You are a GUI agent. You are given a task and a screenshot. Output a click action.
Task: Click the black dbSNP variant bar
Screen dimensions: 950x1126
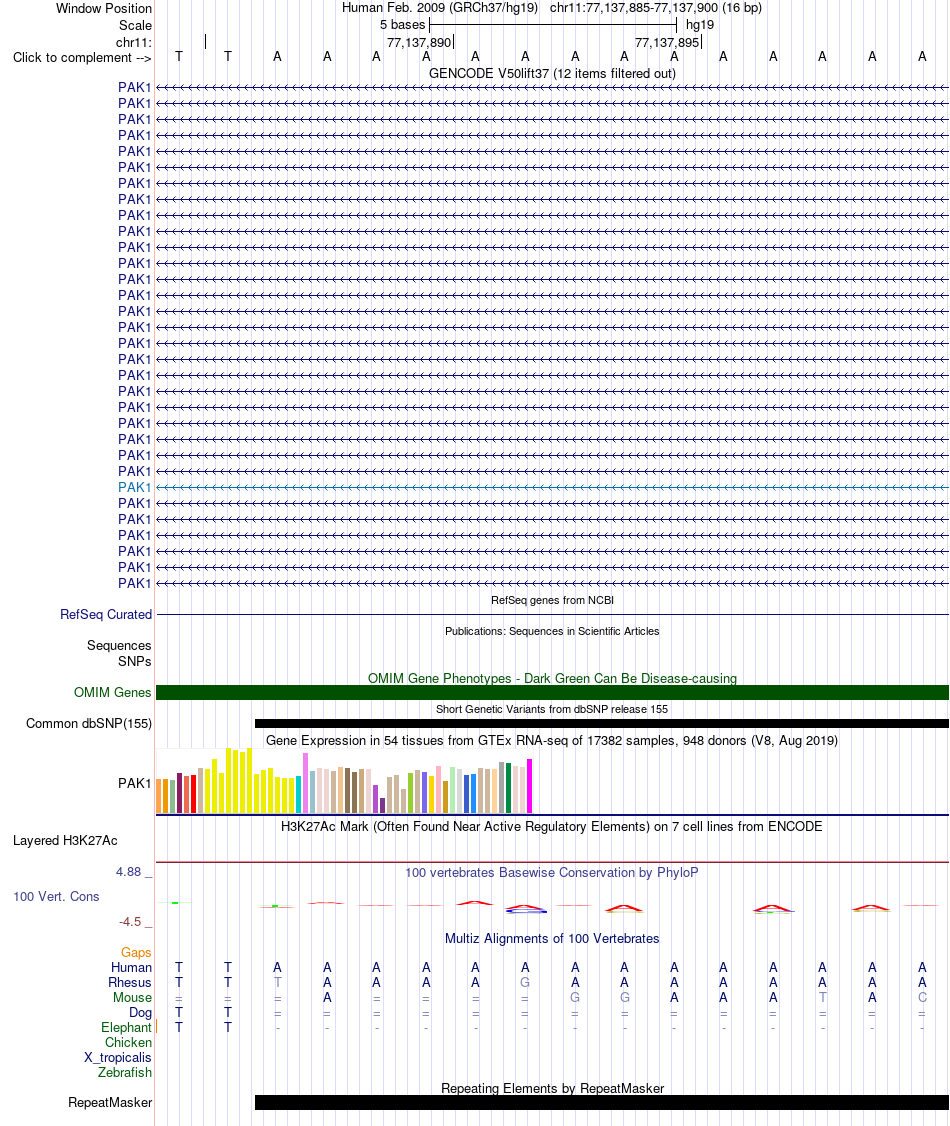coord(602,723)
